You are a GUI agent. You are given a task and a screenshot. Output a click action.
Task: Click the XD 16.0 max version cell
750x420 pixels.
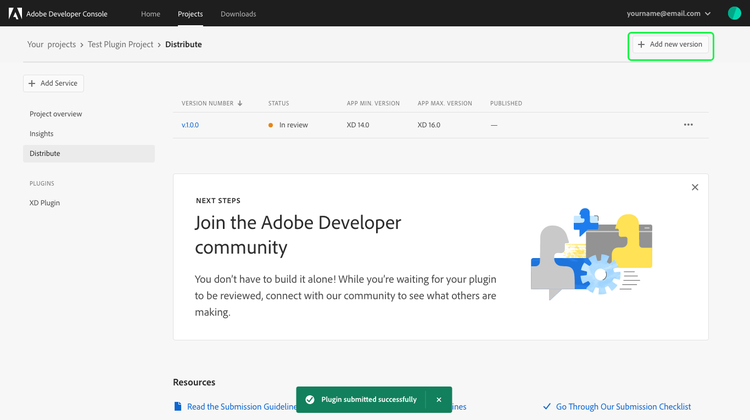tap(429, 125)
